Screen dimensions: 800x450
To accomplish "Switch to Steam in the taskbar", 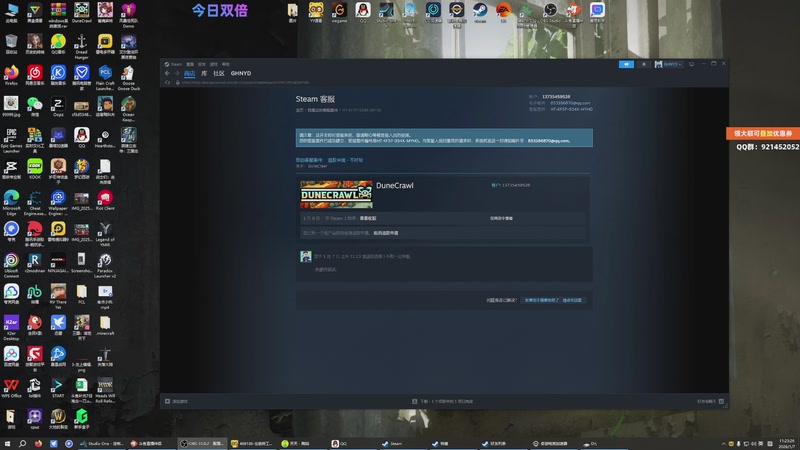I will (x=403, y=444).
